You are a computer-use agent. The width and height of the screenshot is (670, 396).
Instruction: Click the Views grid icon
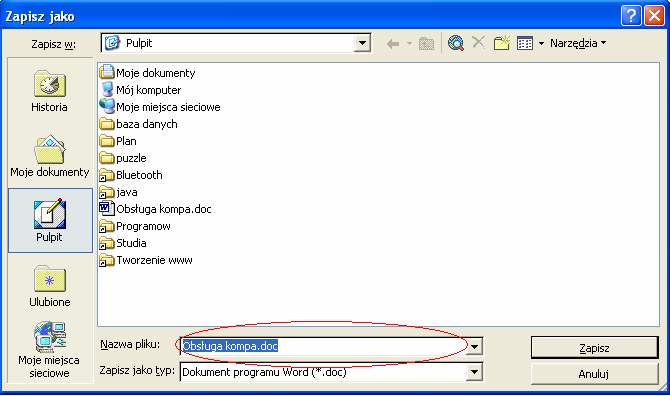[525, 43]
